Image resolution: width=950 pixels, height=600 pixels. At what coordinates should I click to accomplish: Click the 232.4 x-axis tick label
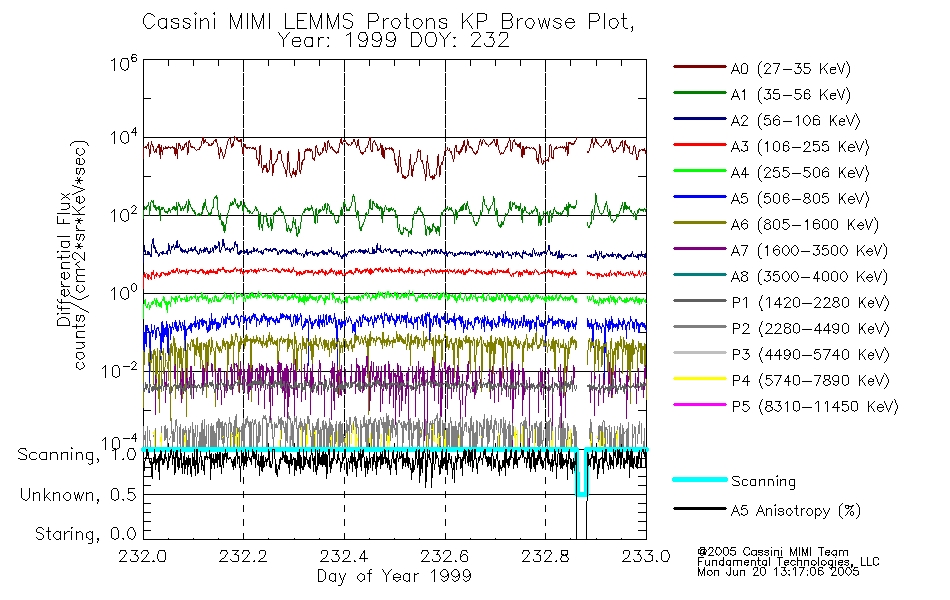pos(344,556)
